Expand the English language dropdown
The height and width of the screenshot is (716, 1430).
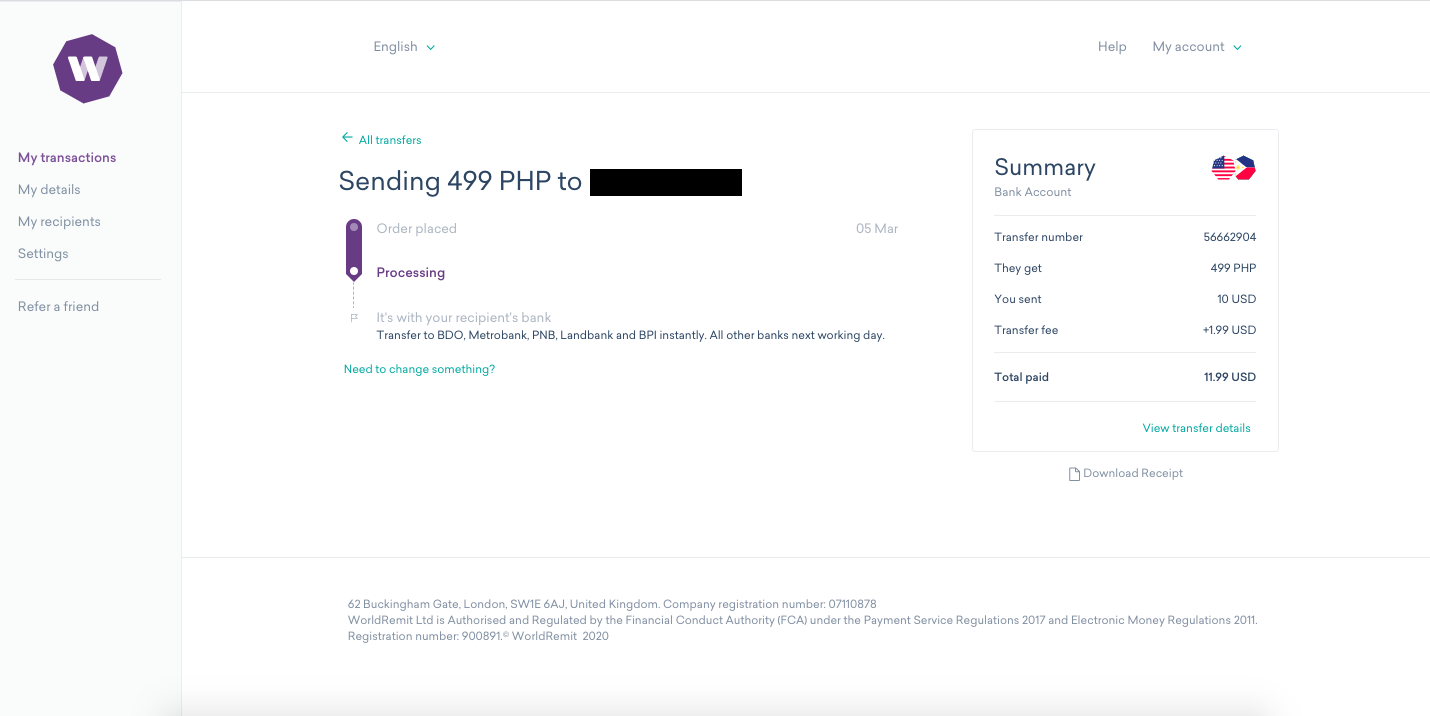[x=404, y=47]
